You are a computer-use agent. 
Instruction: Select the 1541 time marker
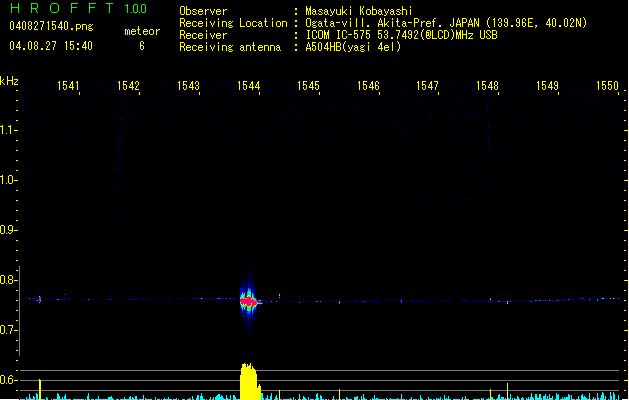(69, 87)
